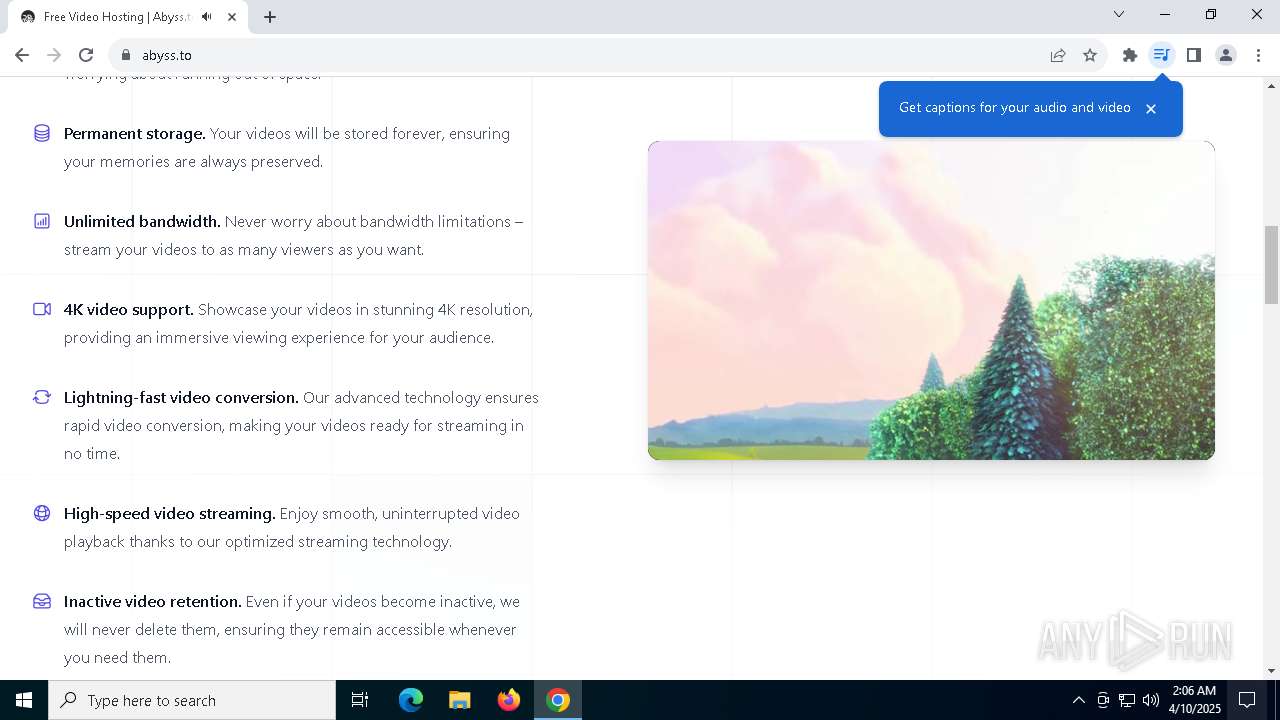
Task: Click the page vertical scrollbar thumb
Action: coord(1271,264)
